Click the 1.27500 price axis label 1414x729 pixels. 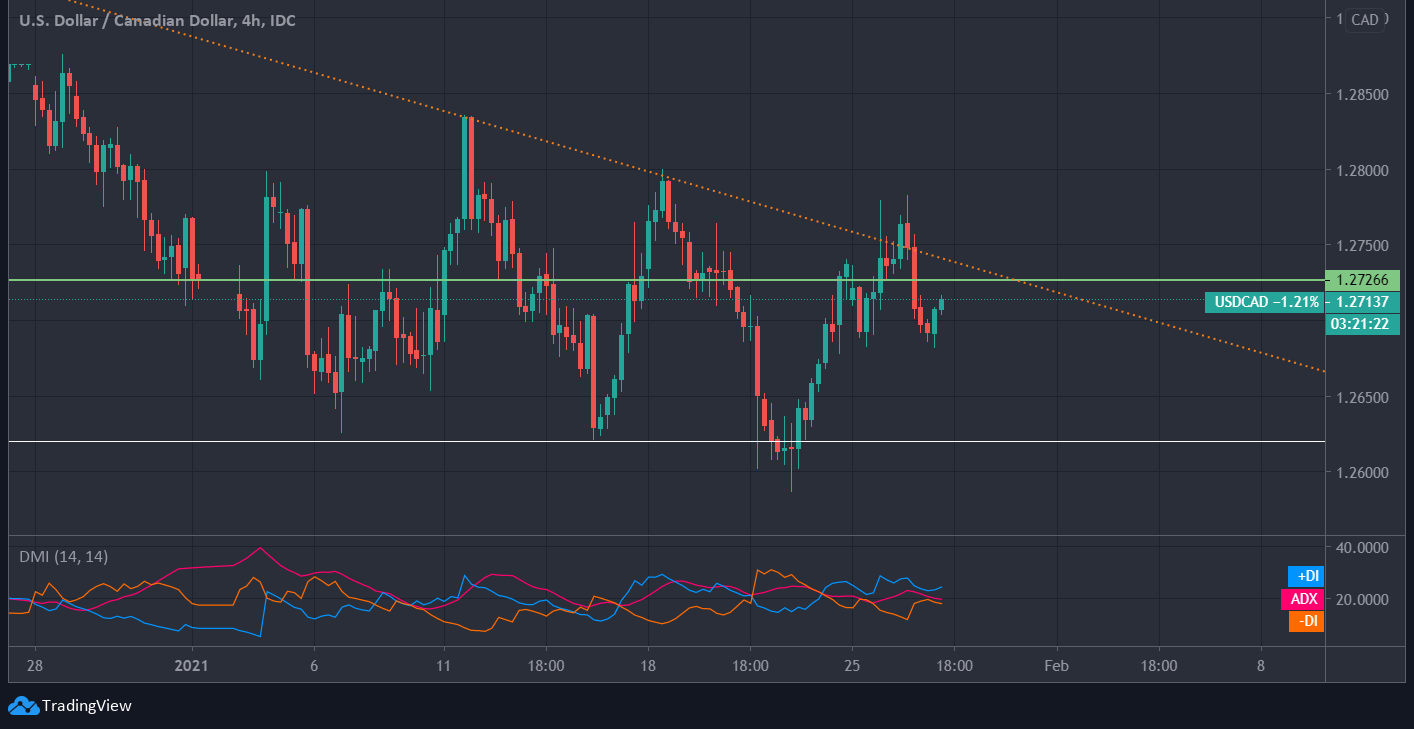coord(1361,246)
